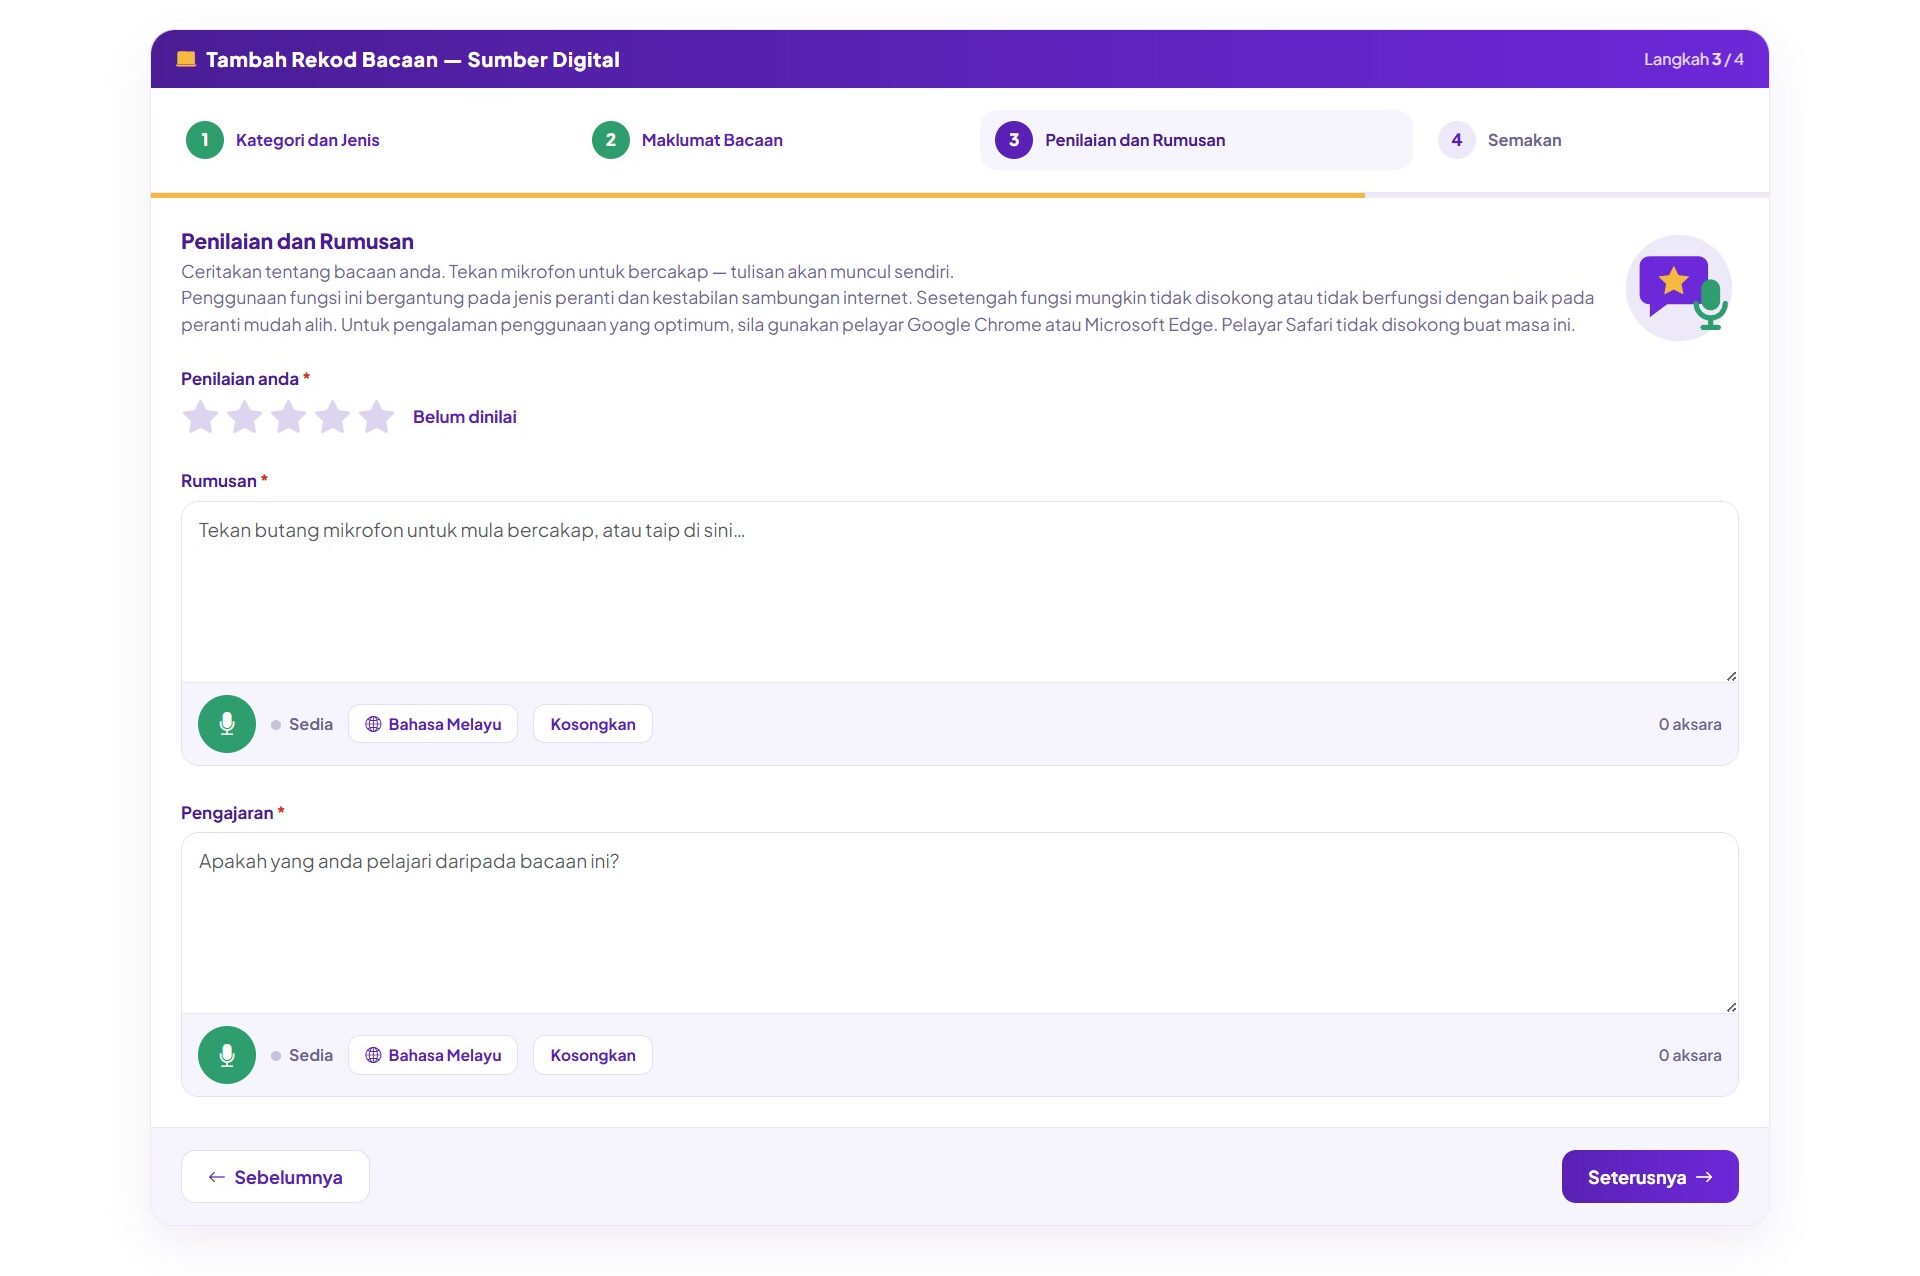
Task: Start microphone recording for Rumusan
Action: click(x=227, y=724)
